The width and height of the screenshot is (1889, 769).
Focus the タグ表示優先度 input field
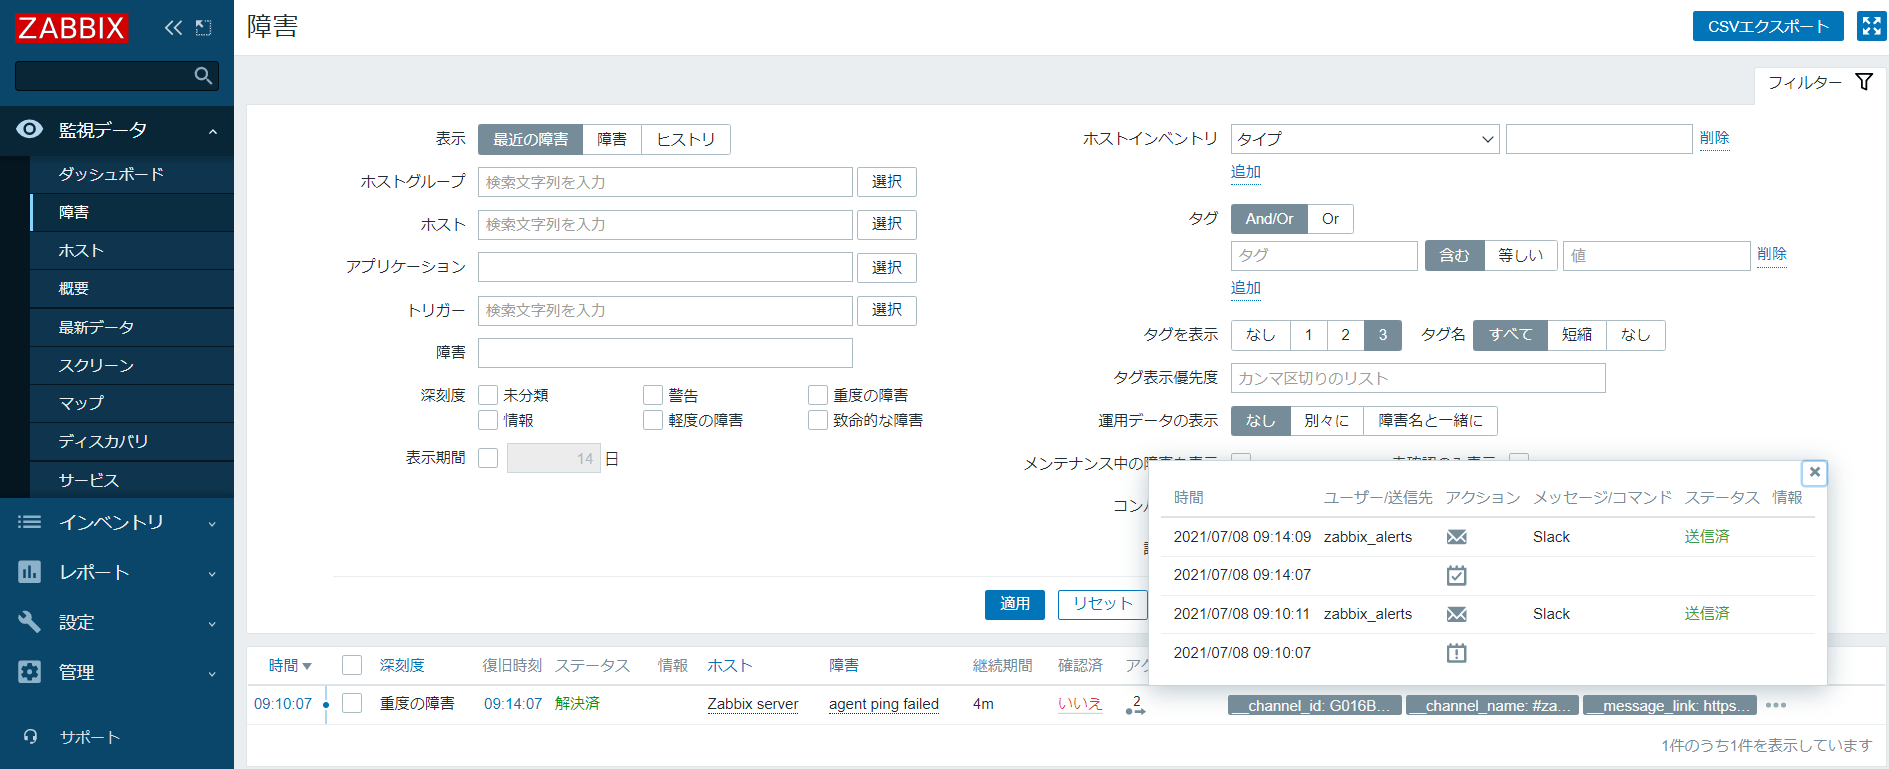[x=1418, y=378]
